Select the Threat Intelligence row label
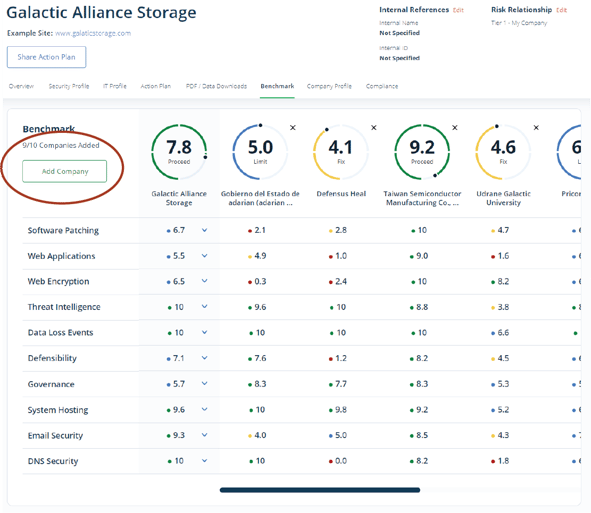Viewport: 591px width, 513px height. click(64, 307)
